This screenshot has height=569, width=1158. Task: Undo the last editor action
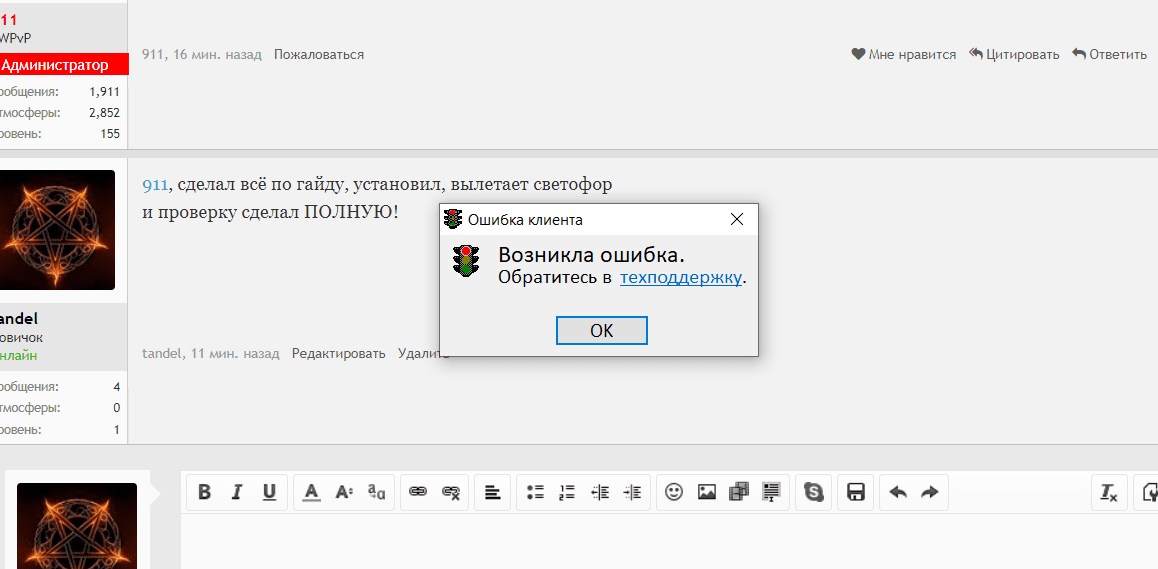pos(898,492)
